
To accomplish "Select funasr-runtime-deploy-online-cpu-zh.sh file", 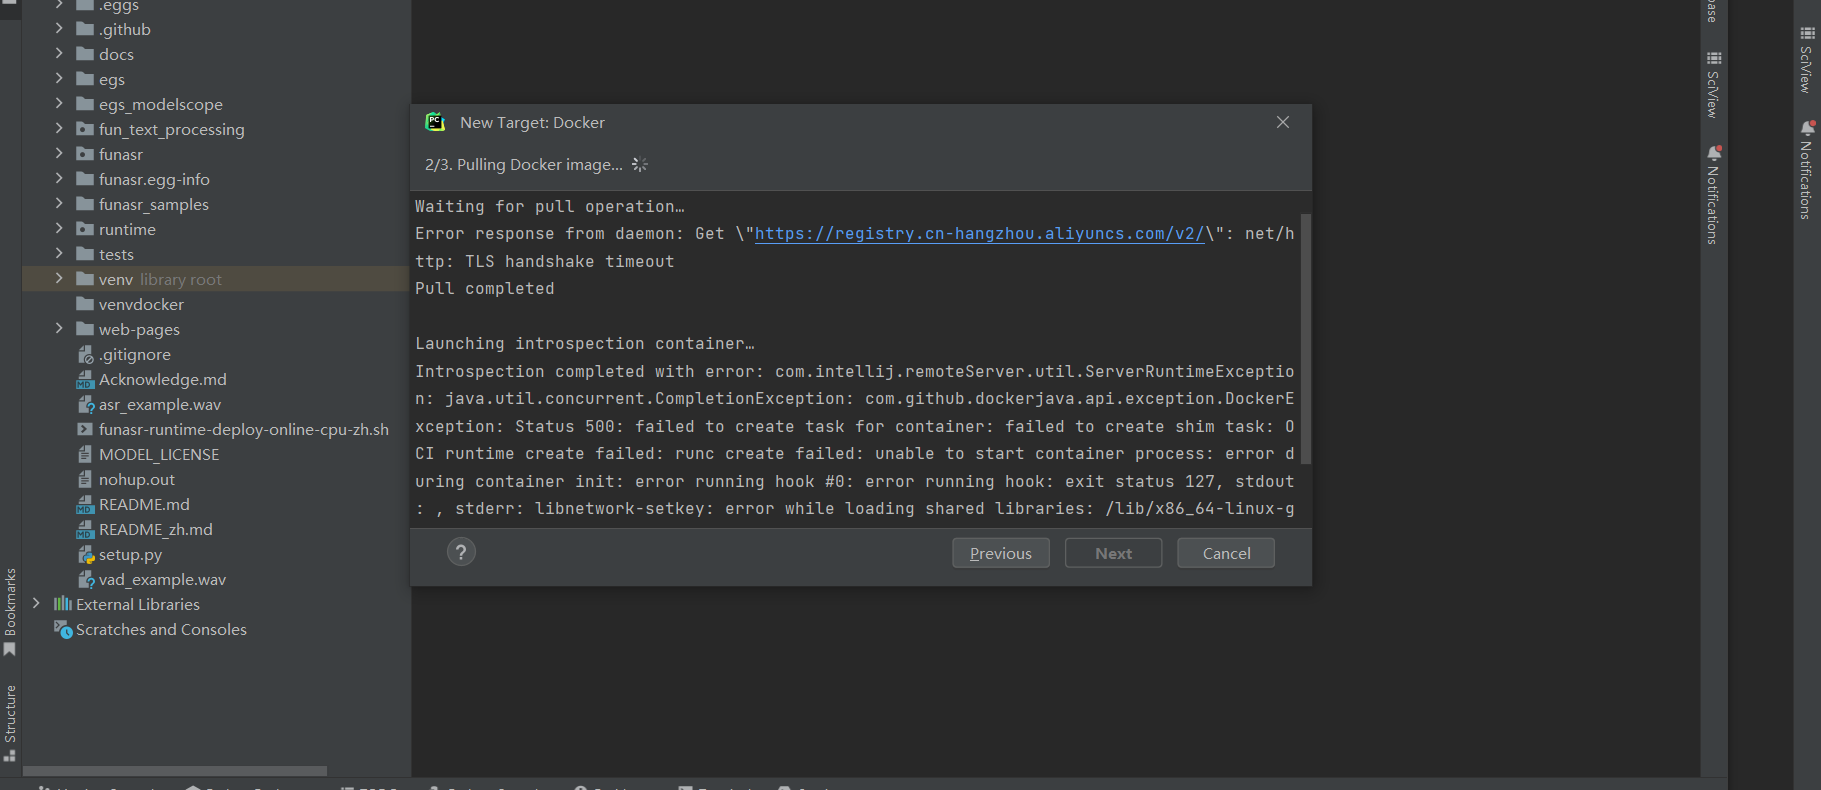I will point(244,429).
